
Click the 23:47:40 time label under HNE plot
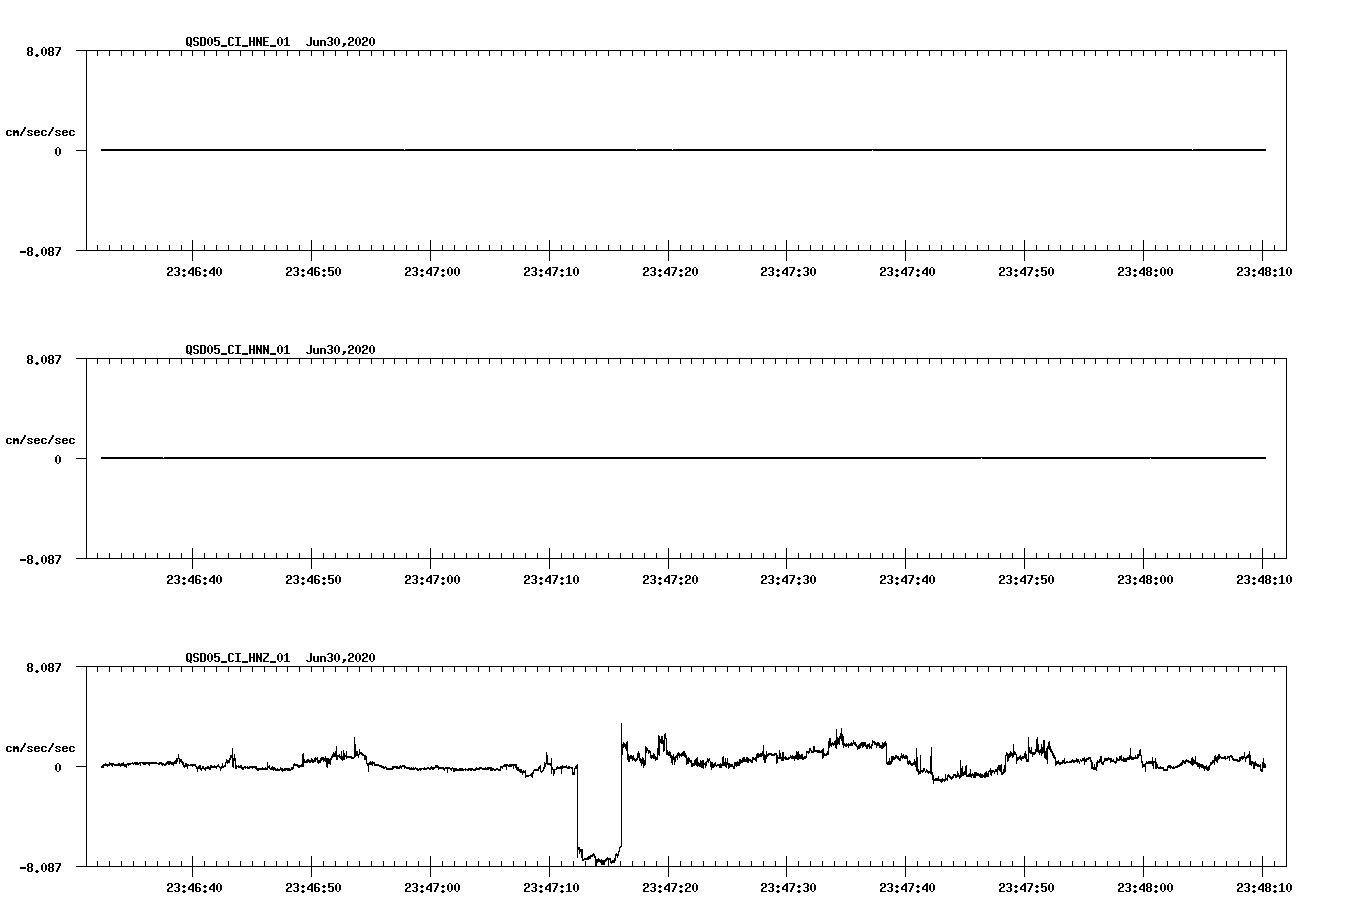907,271
